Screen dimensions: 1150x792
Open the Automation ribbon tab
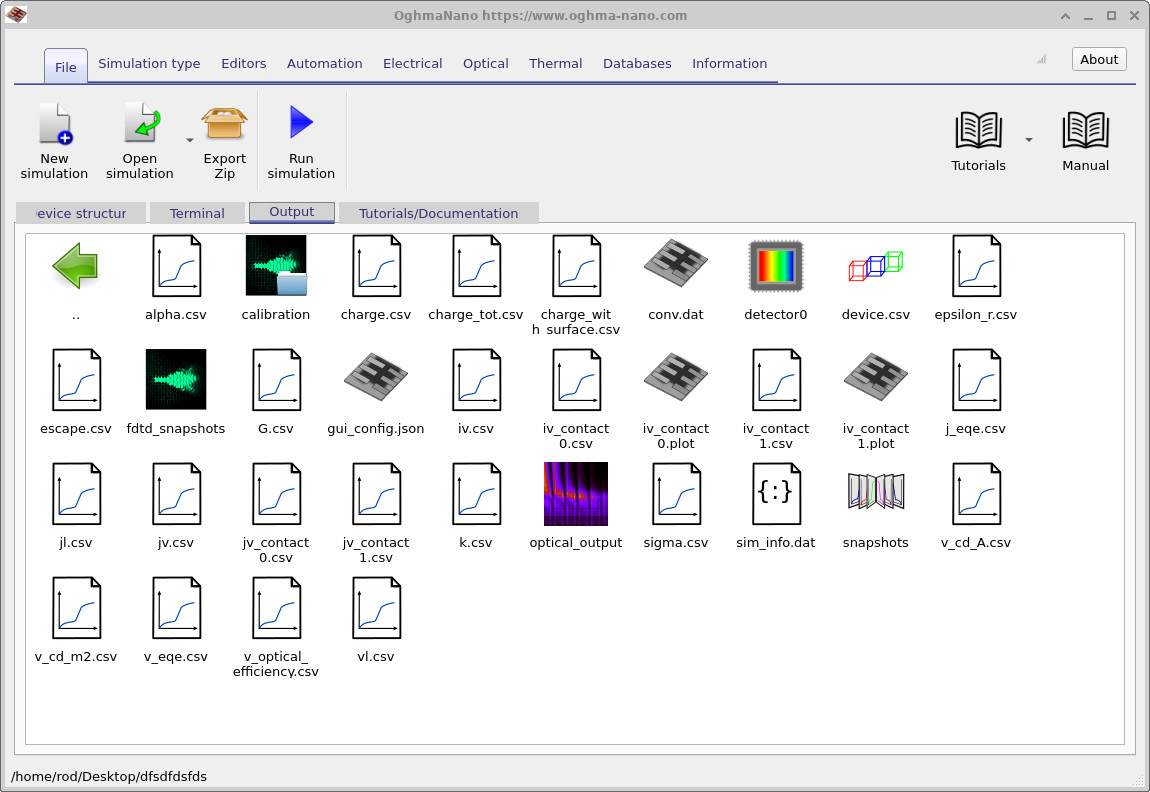[324, 64]
